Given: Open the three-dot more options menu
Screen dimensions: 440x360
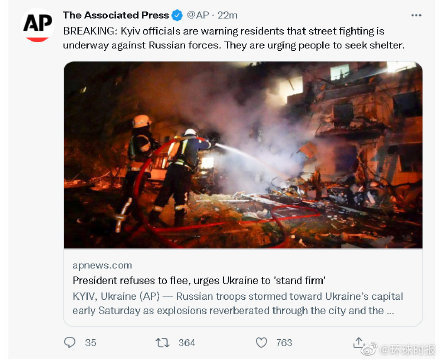Looking at the screenshot, I should 416,15.
